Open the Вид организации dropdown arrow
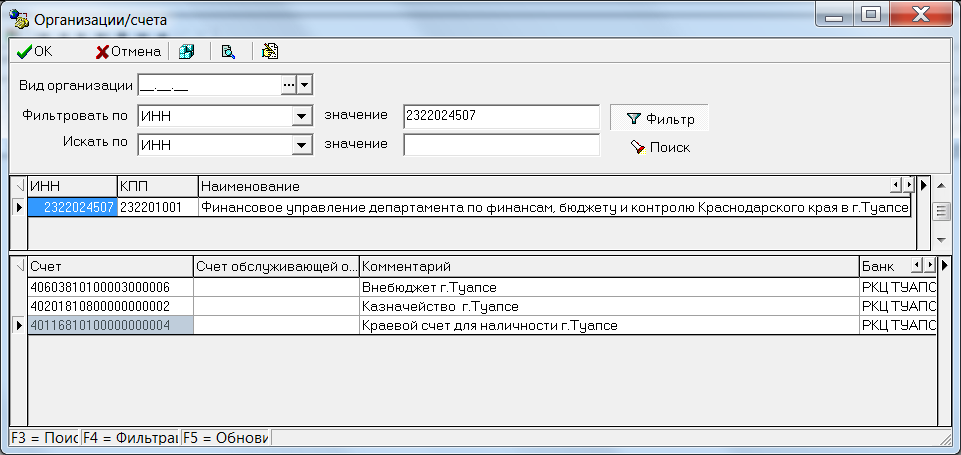 (305, 86)
